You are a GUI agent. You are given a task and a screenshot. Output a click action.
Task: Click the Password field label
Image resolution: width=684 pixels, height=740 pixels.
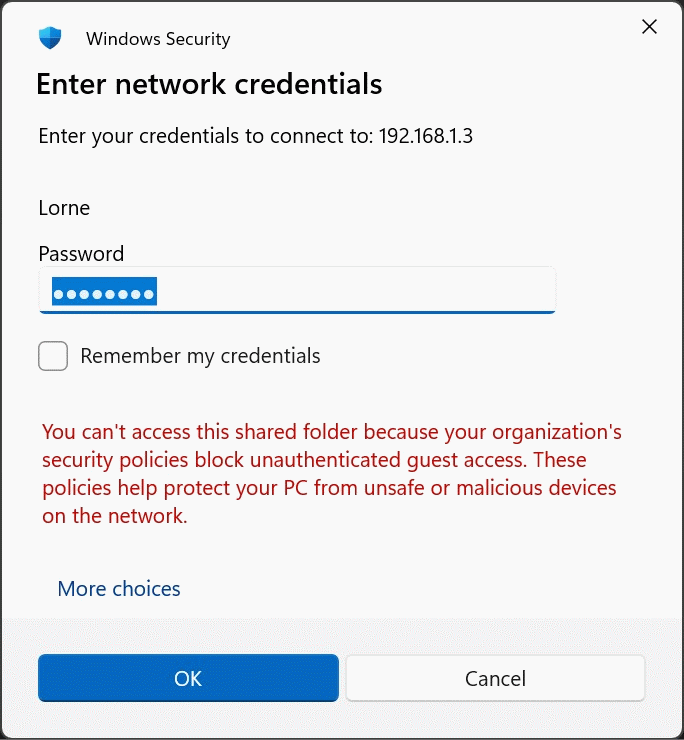[81, 254]
